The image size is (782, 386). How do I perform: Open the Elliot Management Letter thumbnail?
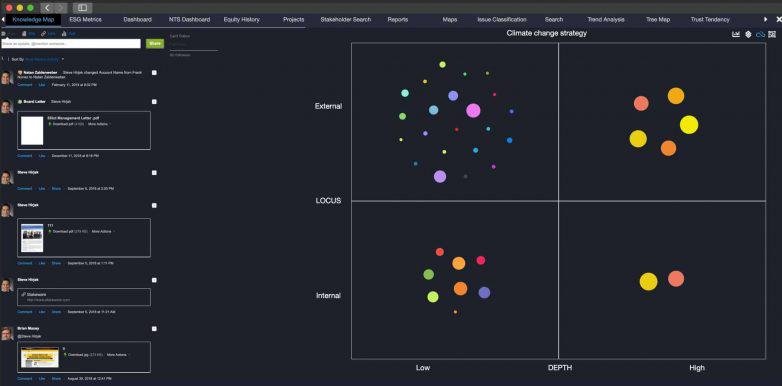(x=32, y=130)
